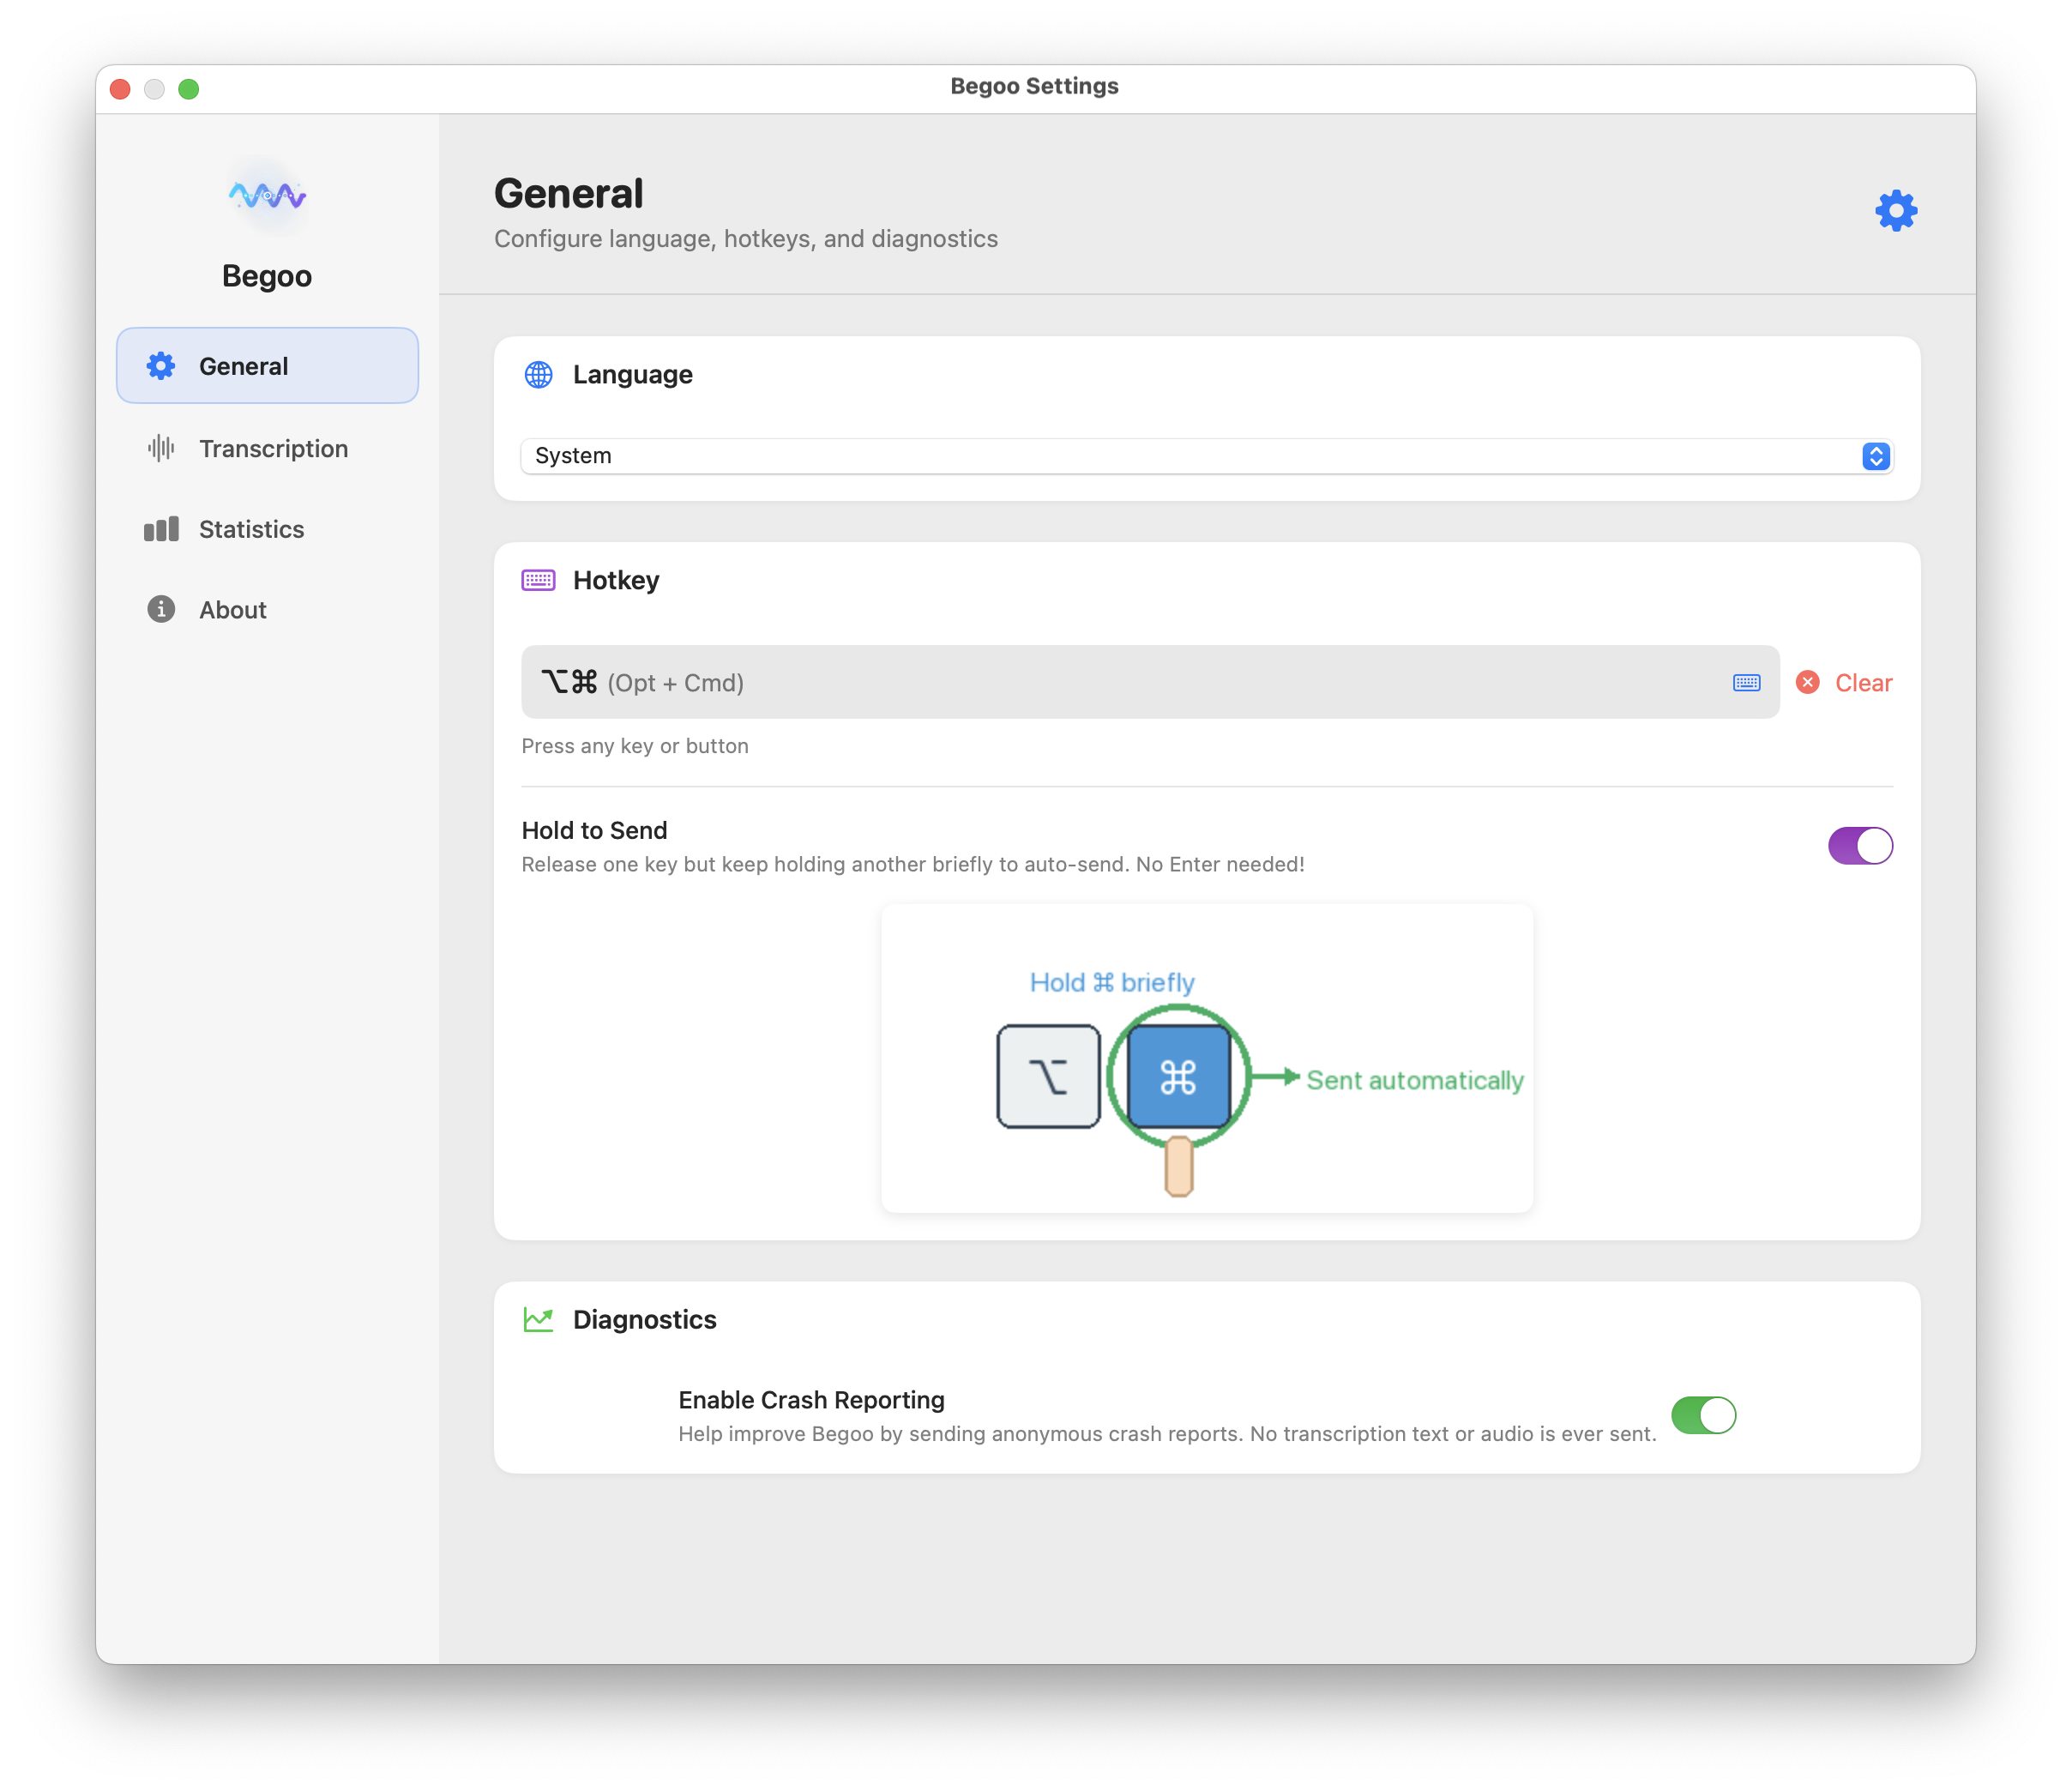Turn off Enable Crash Reporting
Screen dimensions: 2072x1791
(x=1704, y=1415)
